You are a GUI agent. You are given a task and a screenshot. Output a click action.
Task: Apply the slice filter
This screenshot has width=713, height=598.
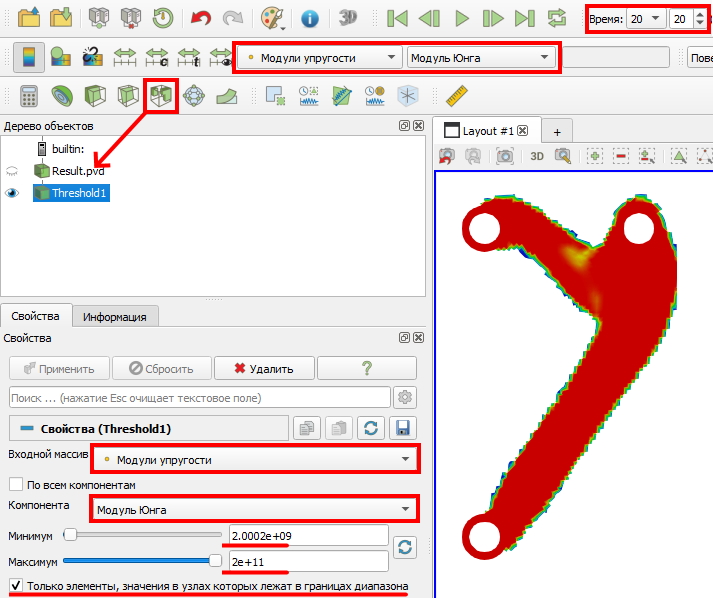pos(128,96)
